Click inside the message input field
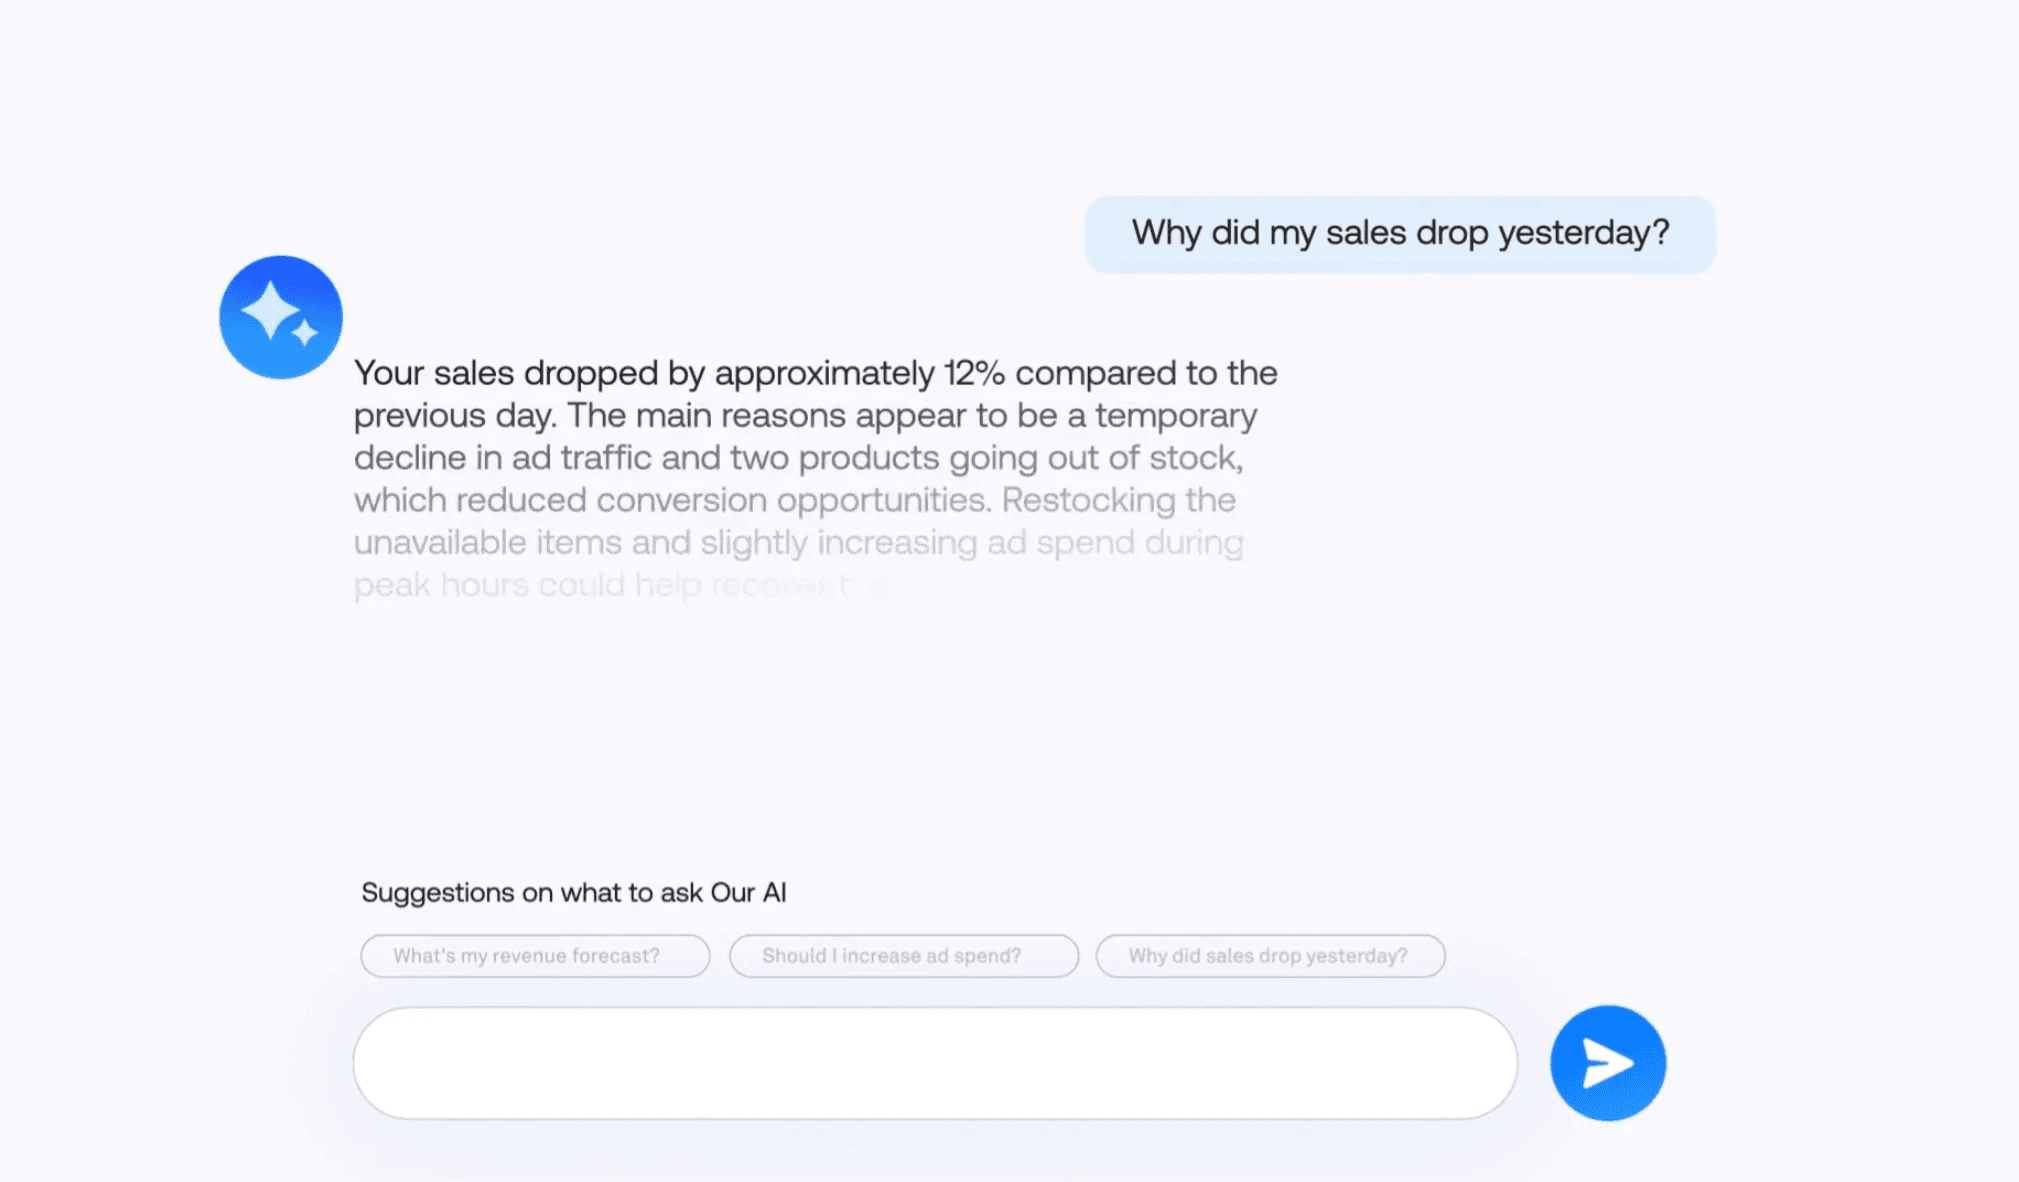Image resolution: width=2019 pixels, height=1182 pixels. click(935, 1062)
